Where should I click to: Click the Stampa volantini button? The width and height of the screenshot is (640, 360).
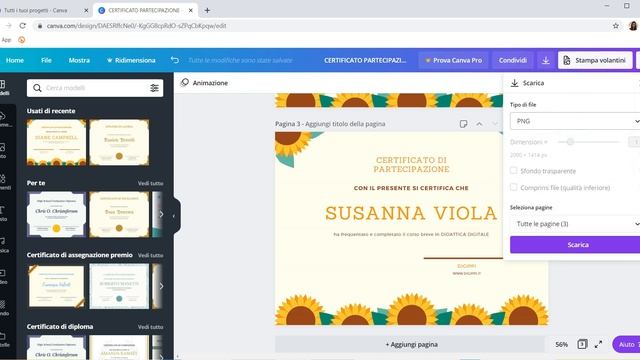[x=595, y=60]
